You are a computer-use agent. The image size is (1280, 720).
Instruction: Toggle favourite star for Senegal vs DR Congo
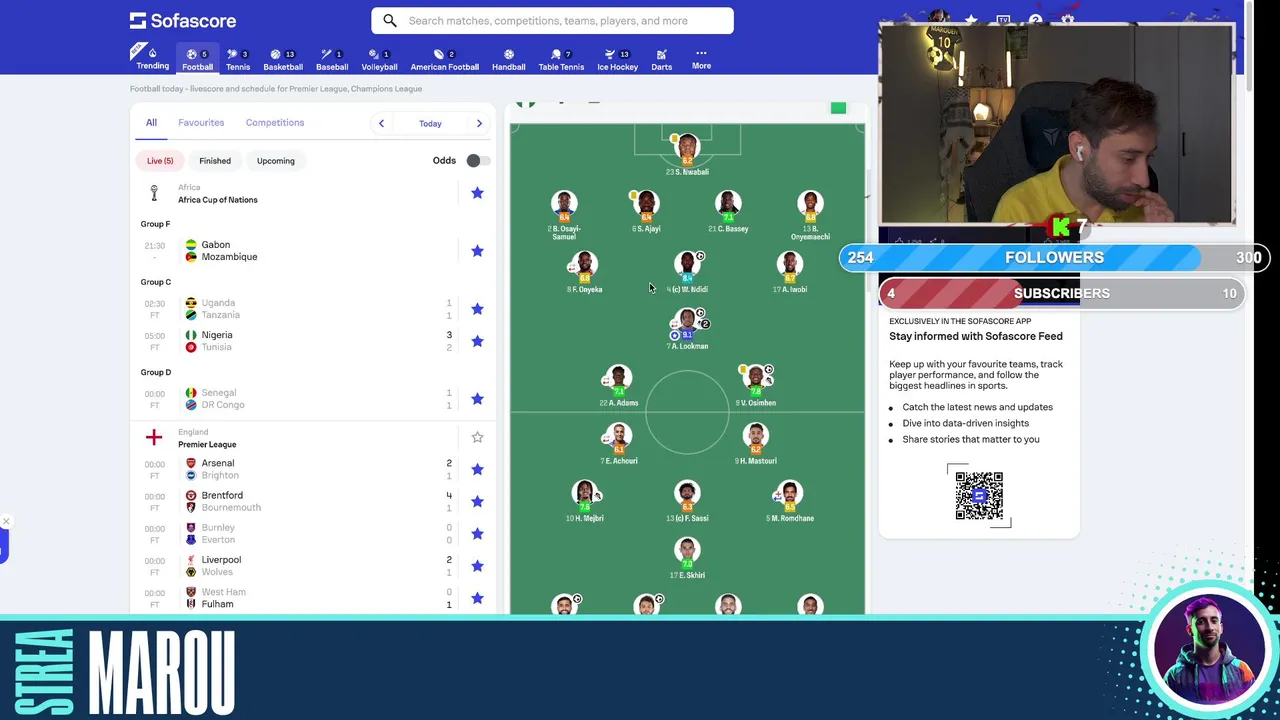tap(477, 399)
